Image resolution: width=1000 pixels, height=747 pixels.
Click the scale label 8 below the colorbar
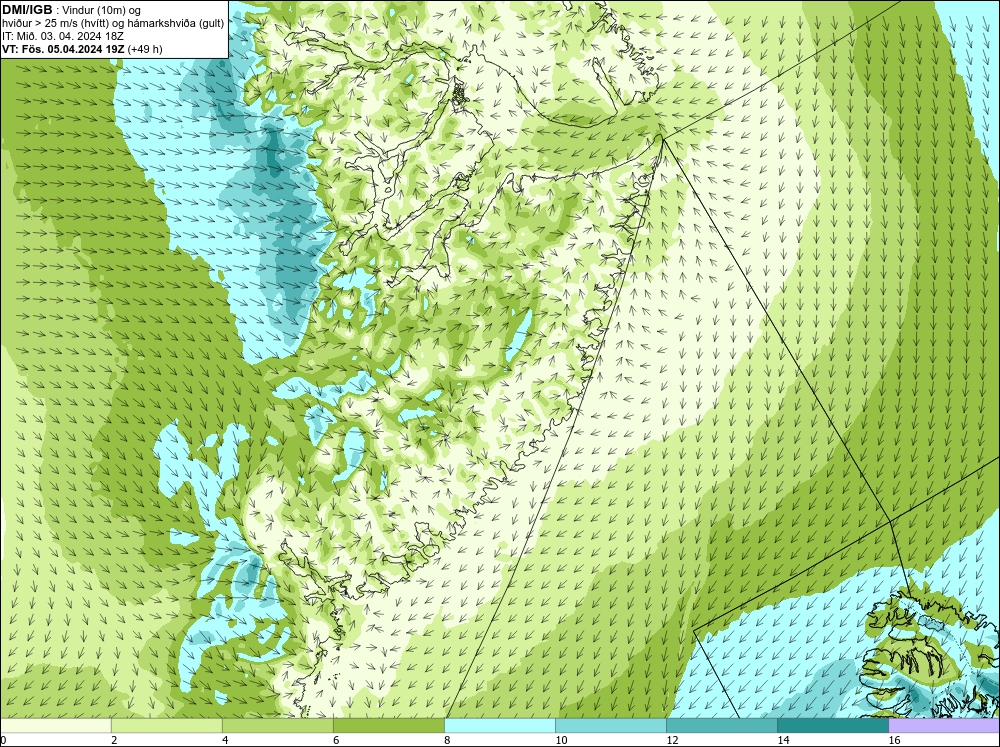coord(447,740)
